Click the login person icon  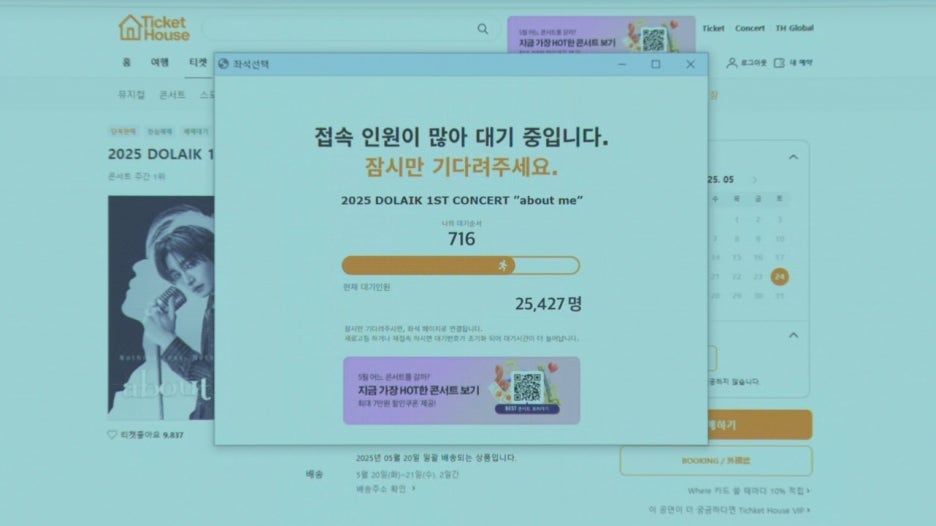click(x=732, y=63)
